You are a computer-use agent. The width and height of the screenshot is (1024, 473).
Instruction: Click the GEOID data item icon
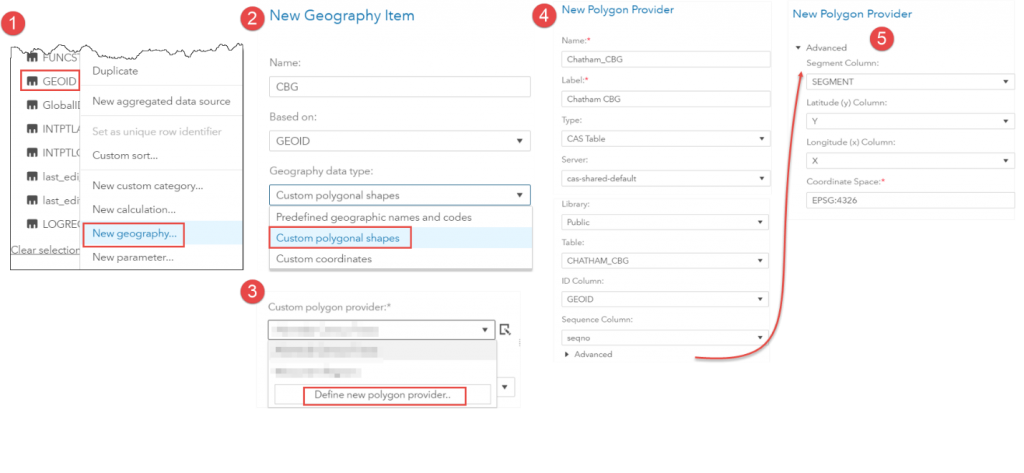[x=31, y=82]
